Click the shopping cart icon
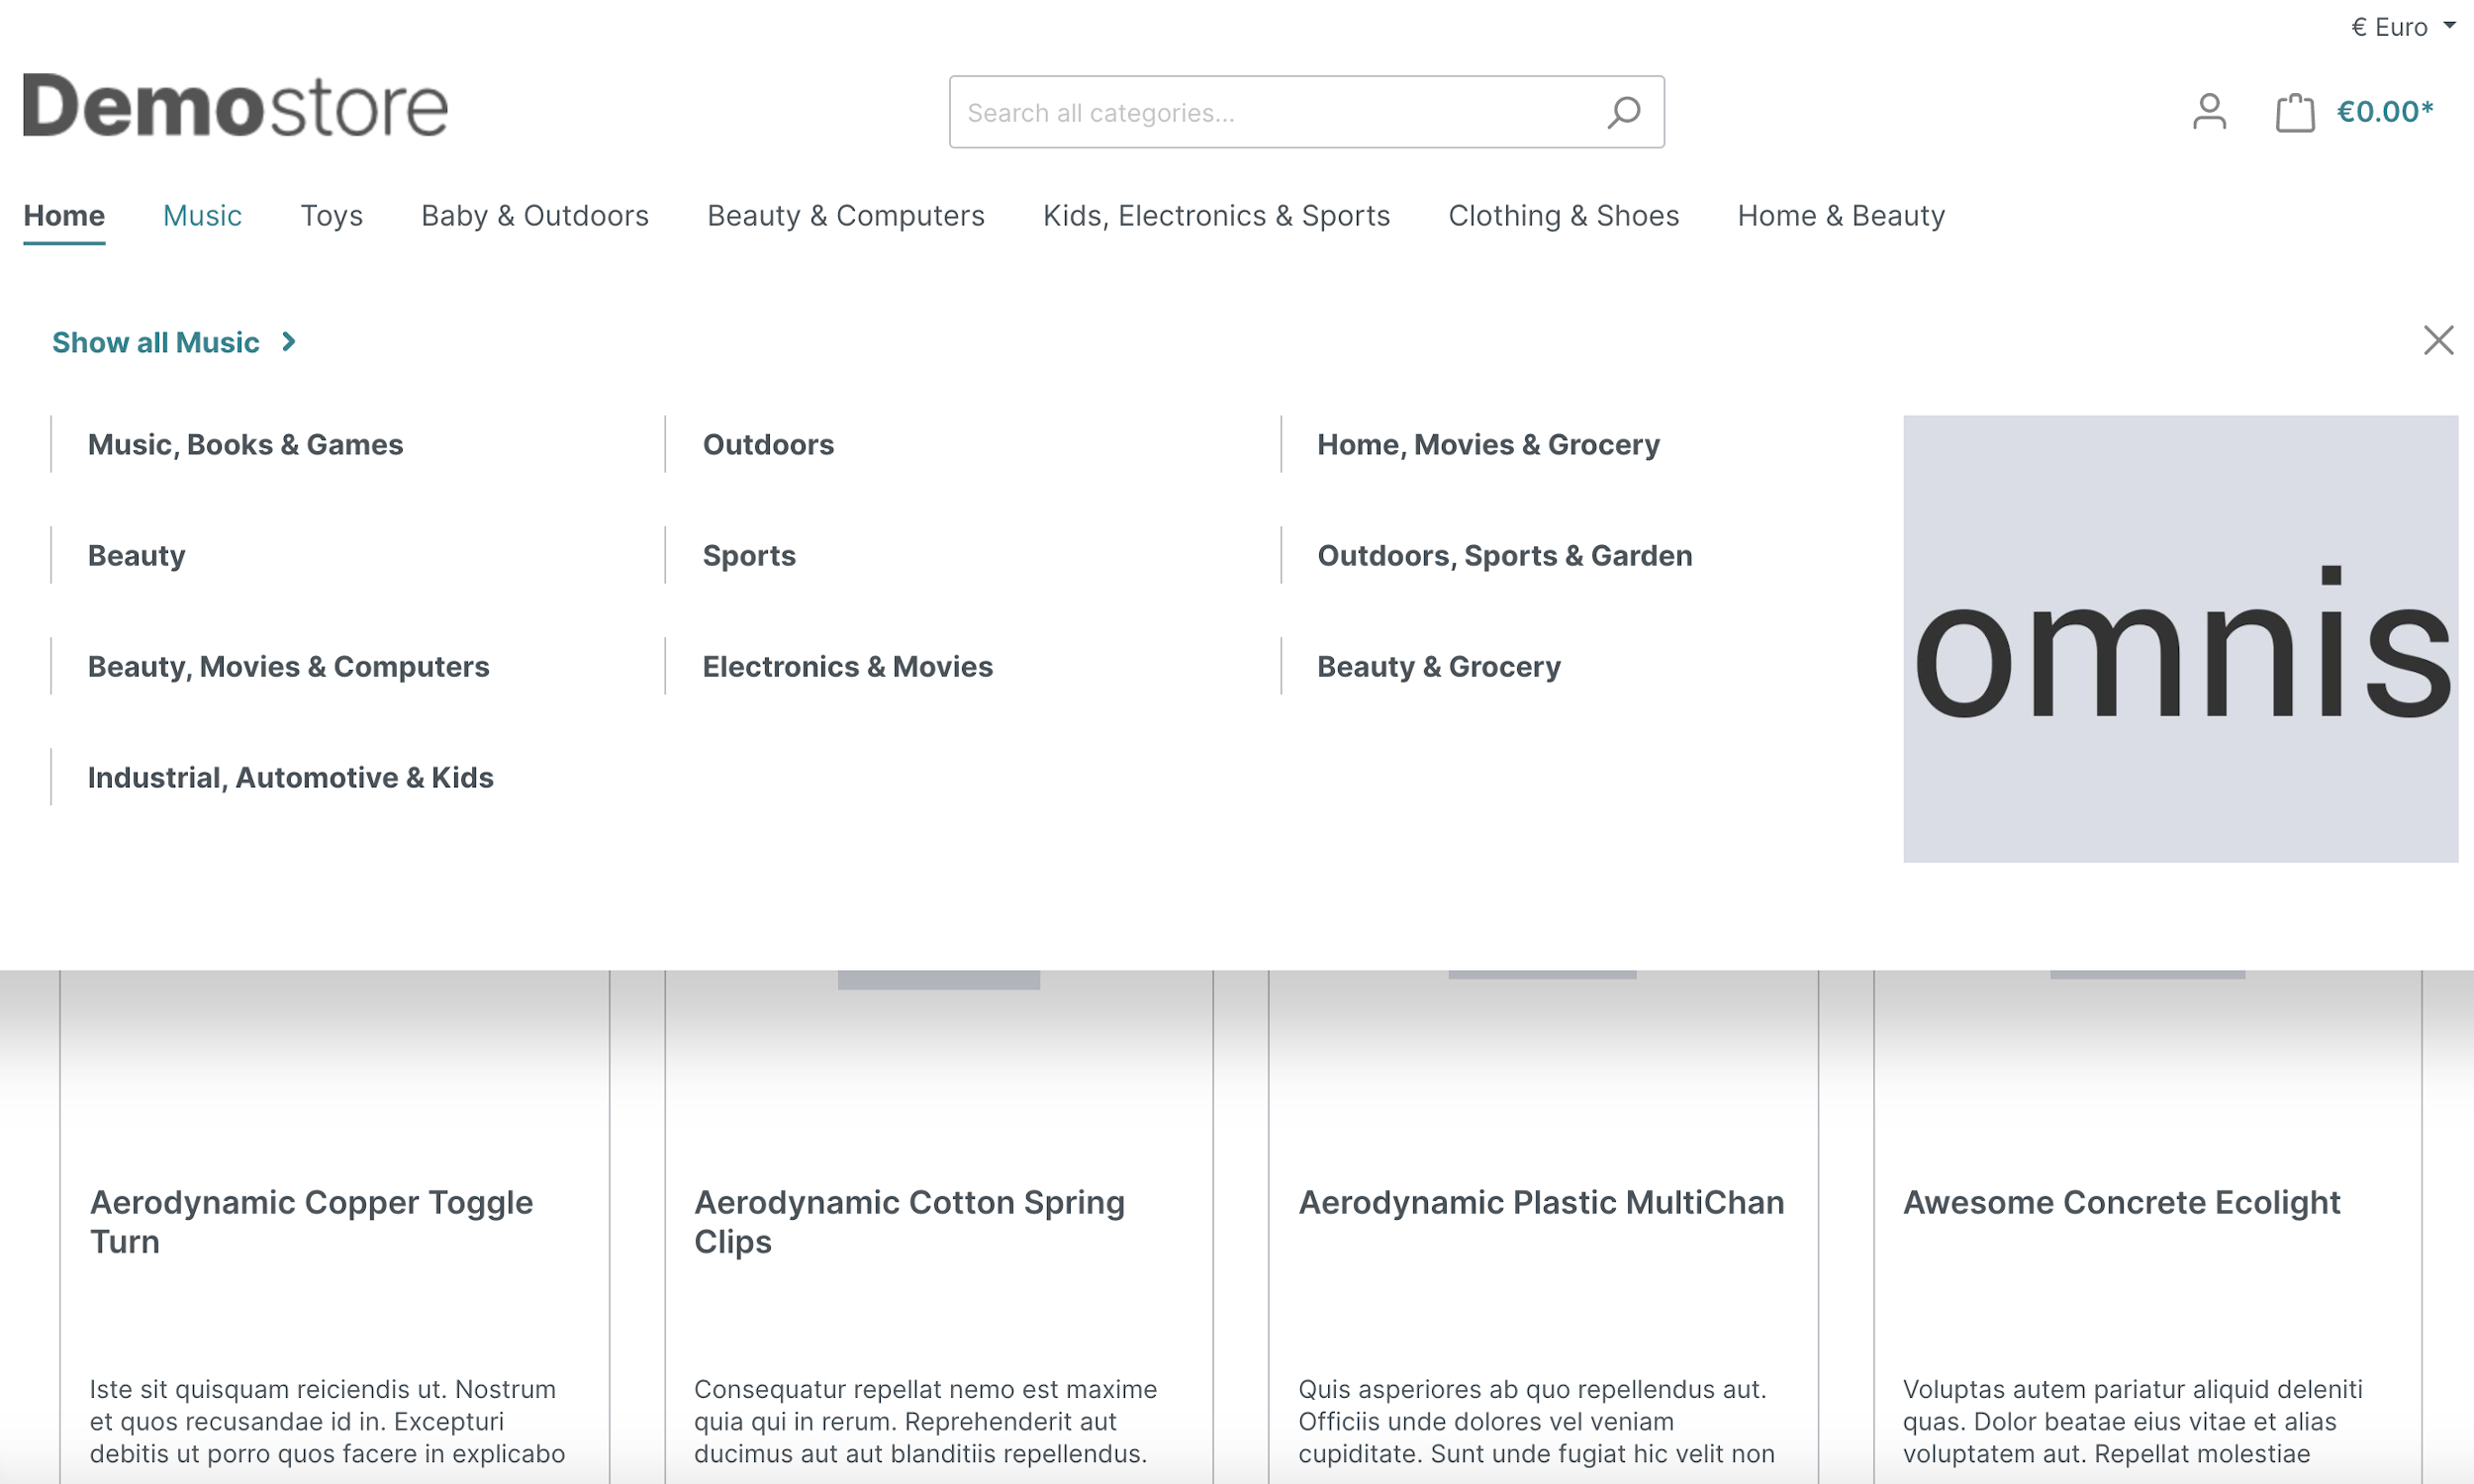 point(2296,111)
